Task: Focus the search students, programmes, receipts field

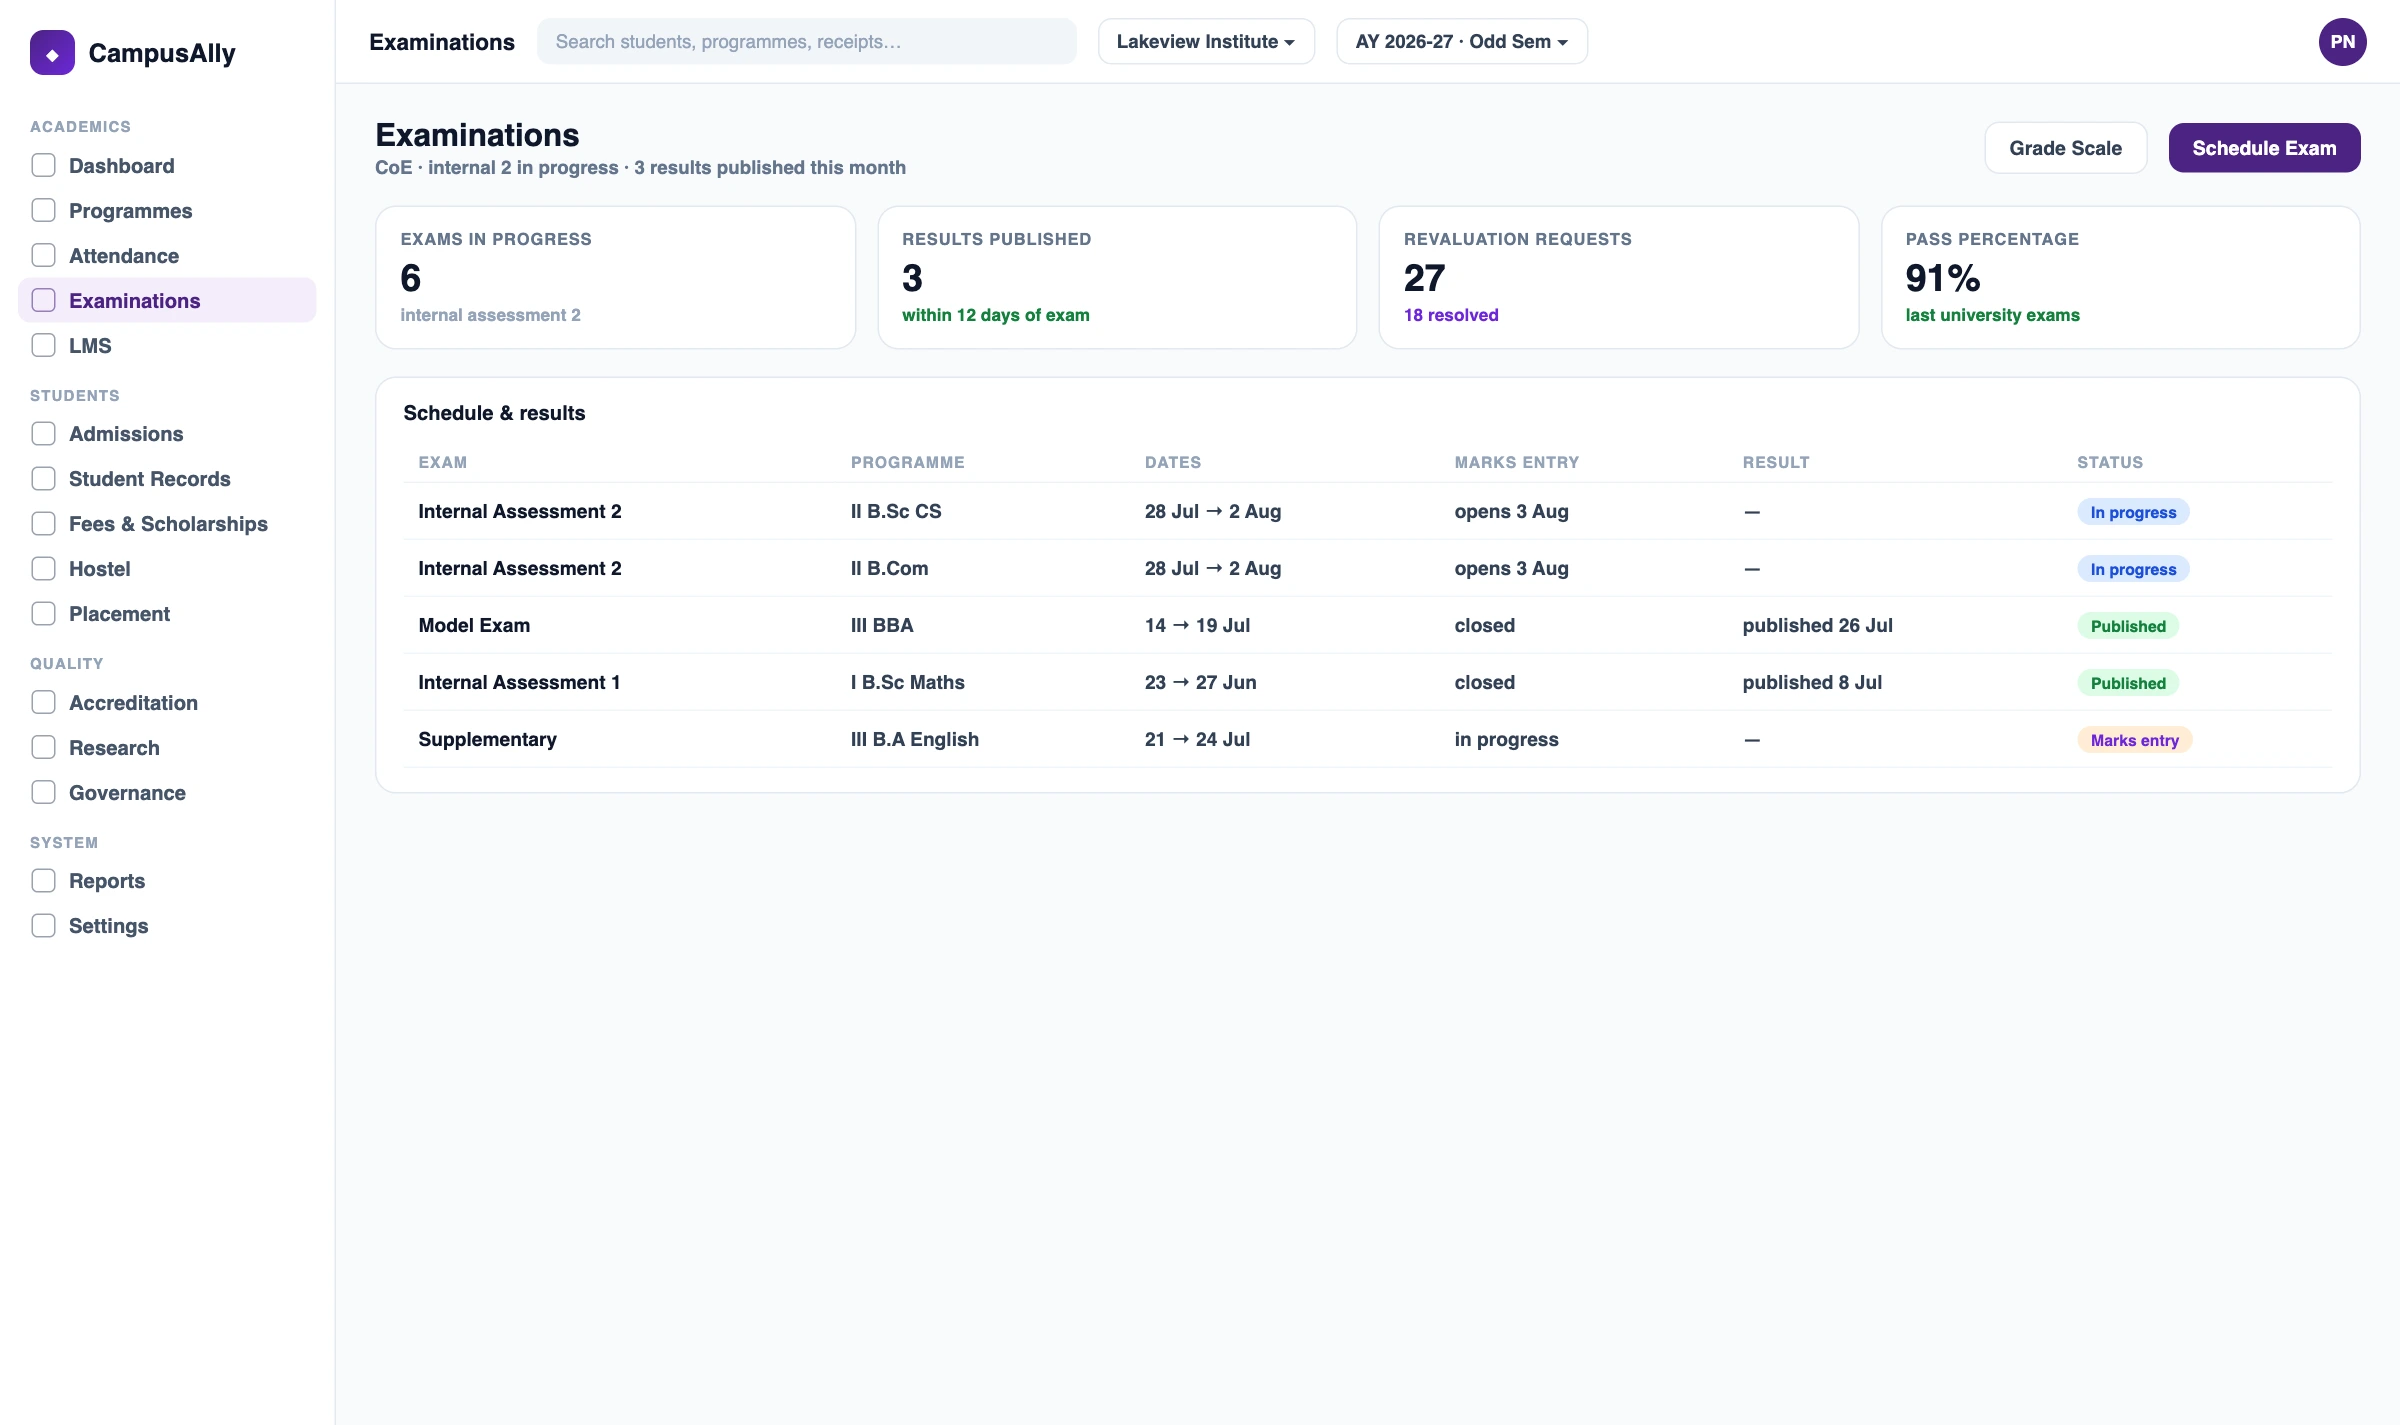Action: [x=807, y=42]
